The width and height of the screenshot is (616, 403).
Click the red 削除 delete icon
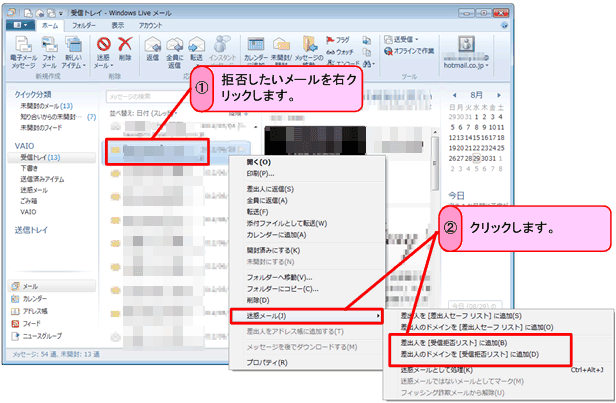pos(125,49)
